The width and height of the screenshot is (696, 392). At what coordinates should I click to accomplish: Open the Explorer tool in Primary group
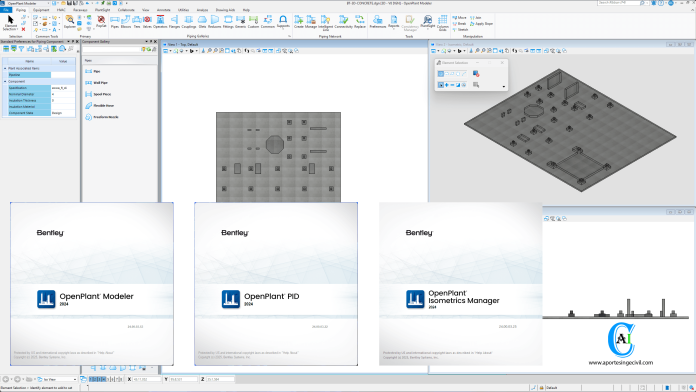pyautogui.click(x=70, y=21)
